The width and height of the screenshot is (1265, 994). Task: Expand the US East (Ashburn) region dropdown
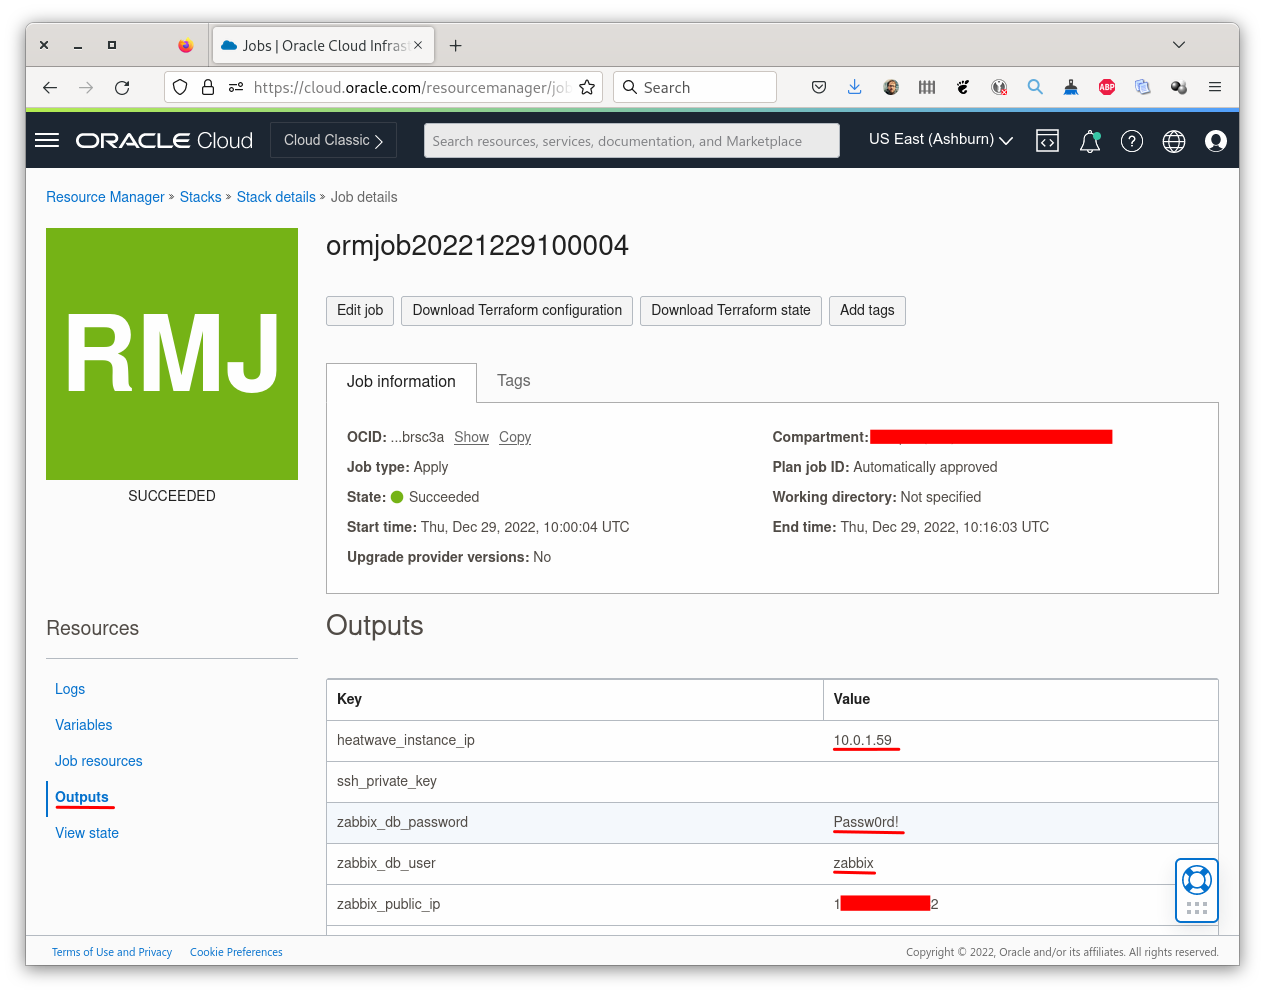[x=941, y=140]
